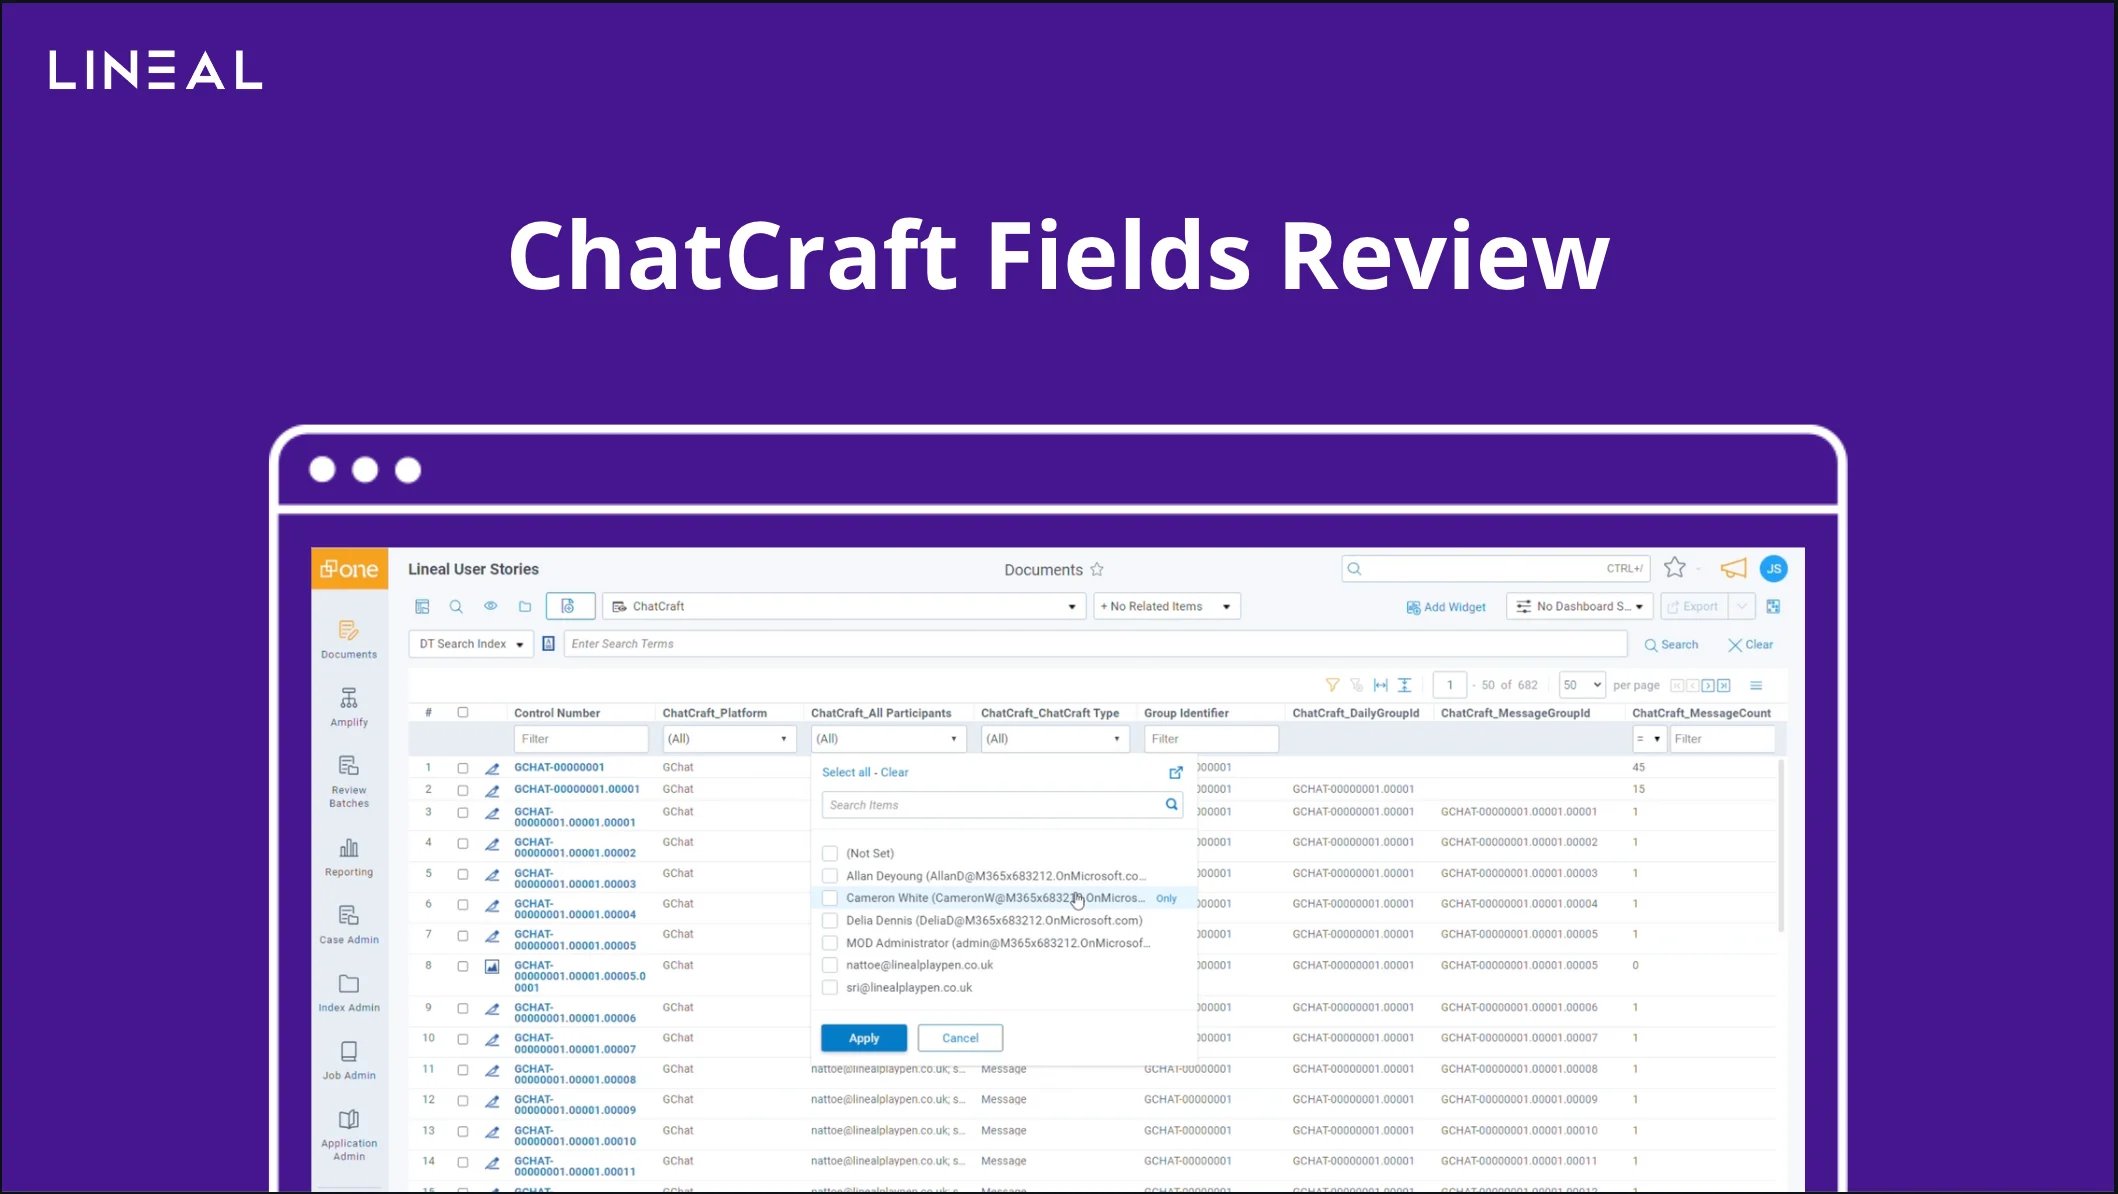The image size is (2118, 1194).
Task: Open the 50 per page dropdown
Action: click(1581, 684)
